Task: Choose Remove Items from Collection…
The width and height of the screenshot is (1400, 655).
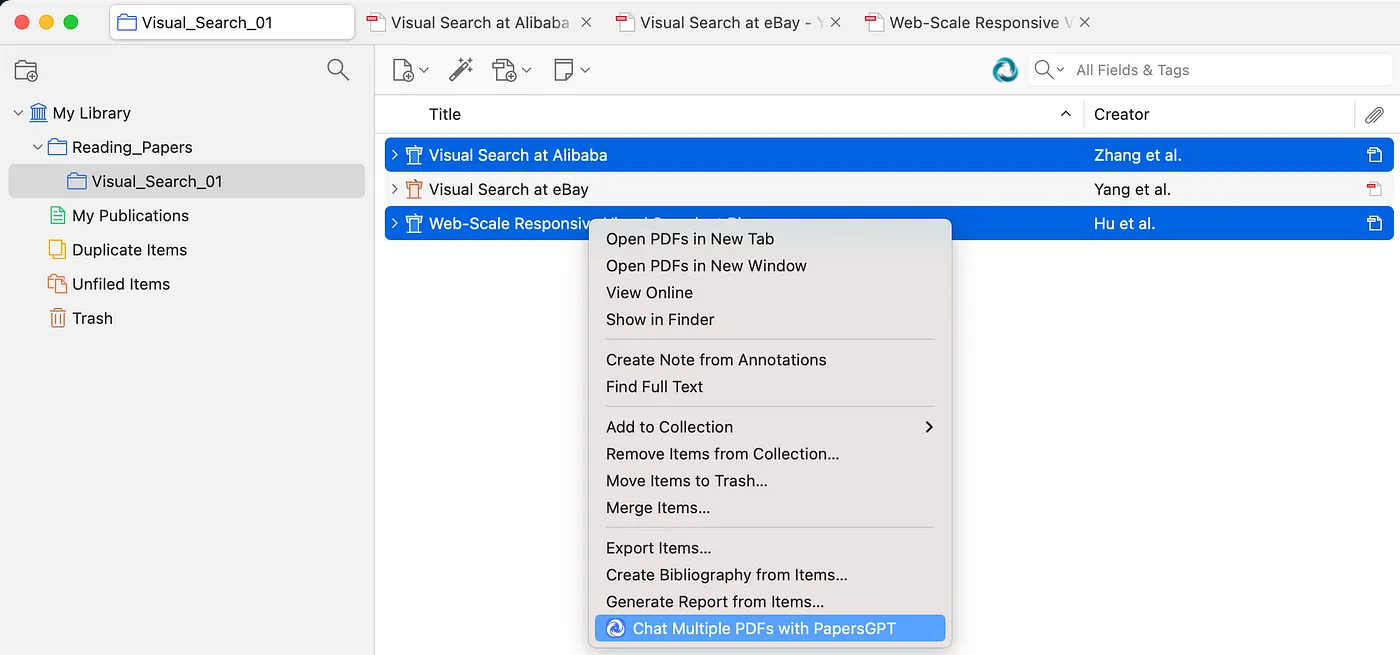Action: click(x=770, y=454)
